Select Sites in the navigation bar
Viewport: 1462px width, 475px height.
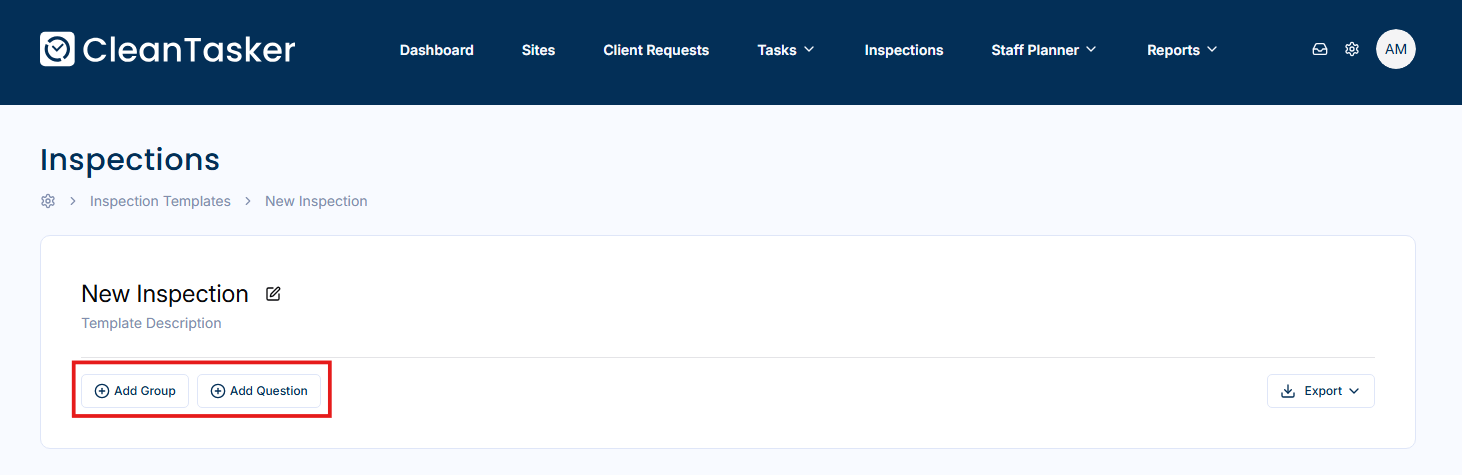click(x=538, y=50)
